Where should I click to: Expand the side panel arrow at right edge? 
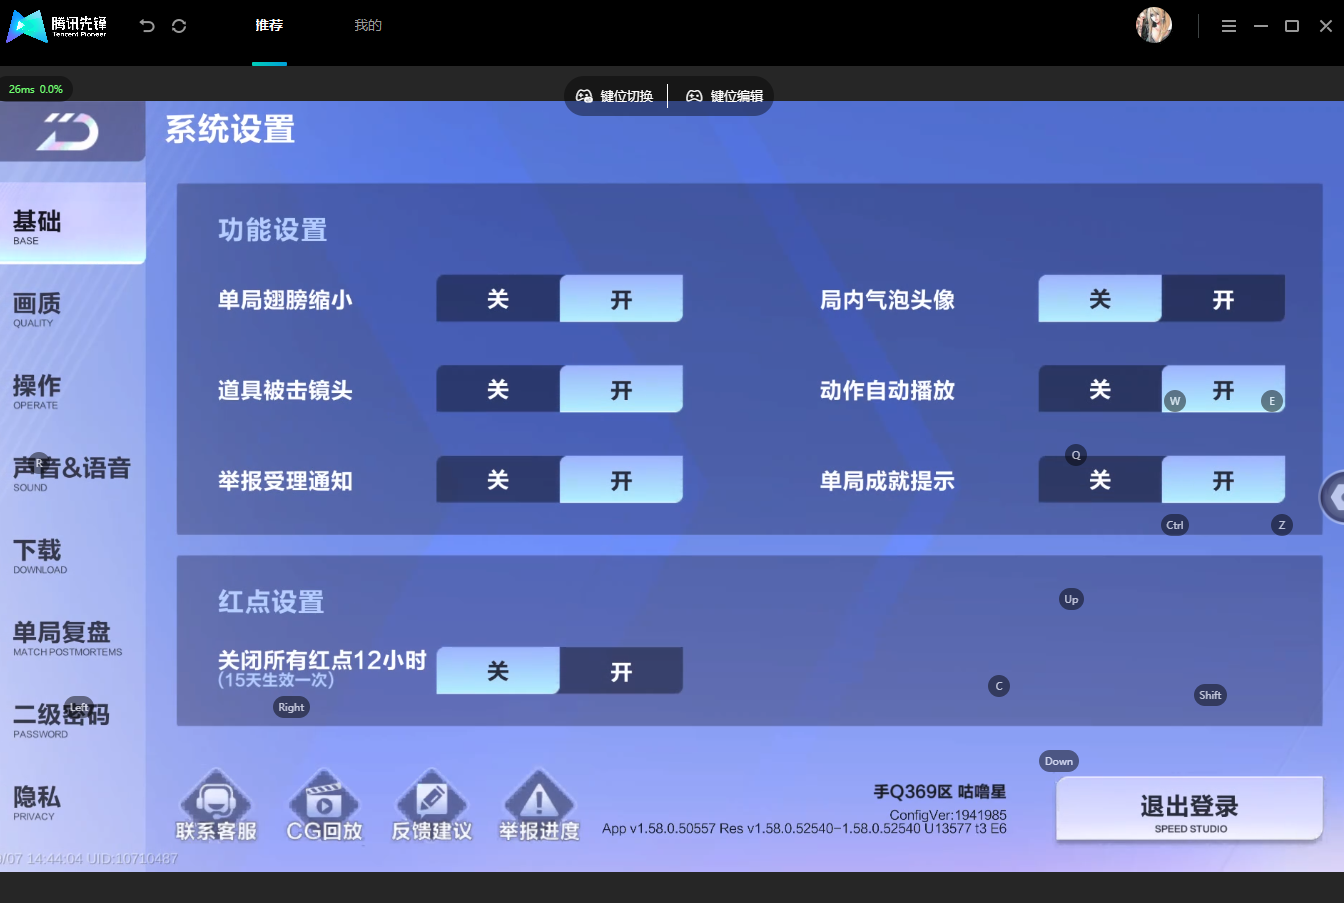pyautogui.click(x=1333, y=496)
